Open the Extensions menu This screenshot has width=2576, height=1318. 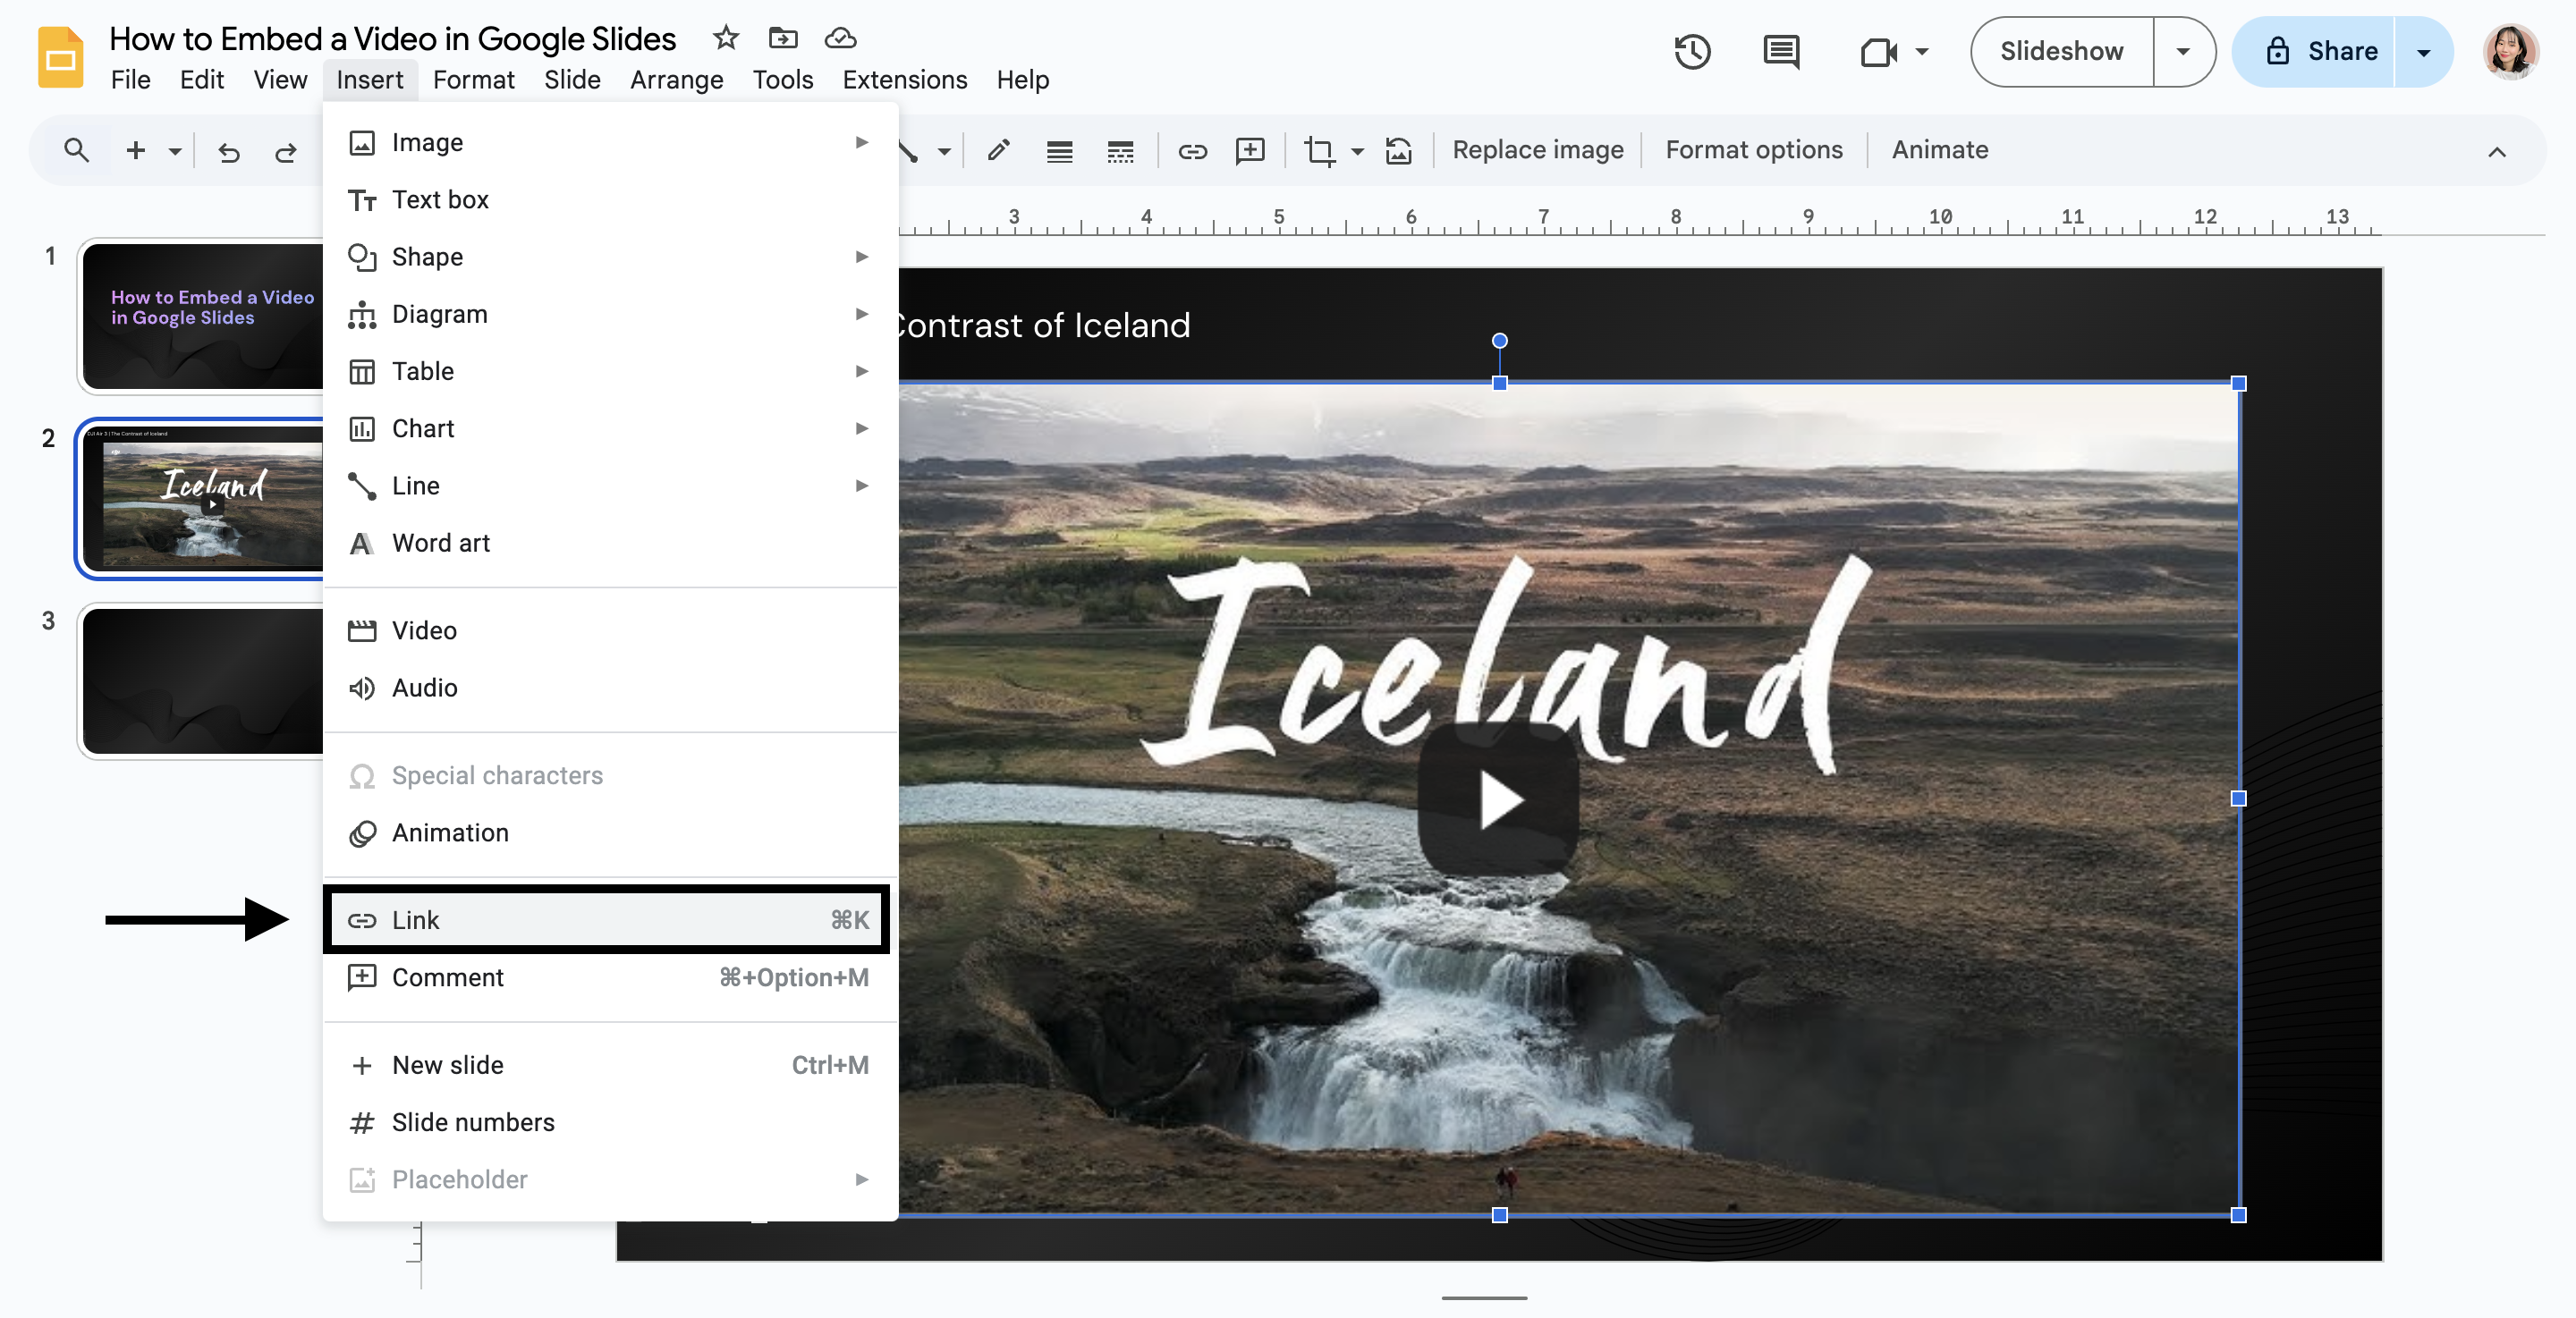click(x=904, y=80)
